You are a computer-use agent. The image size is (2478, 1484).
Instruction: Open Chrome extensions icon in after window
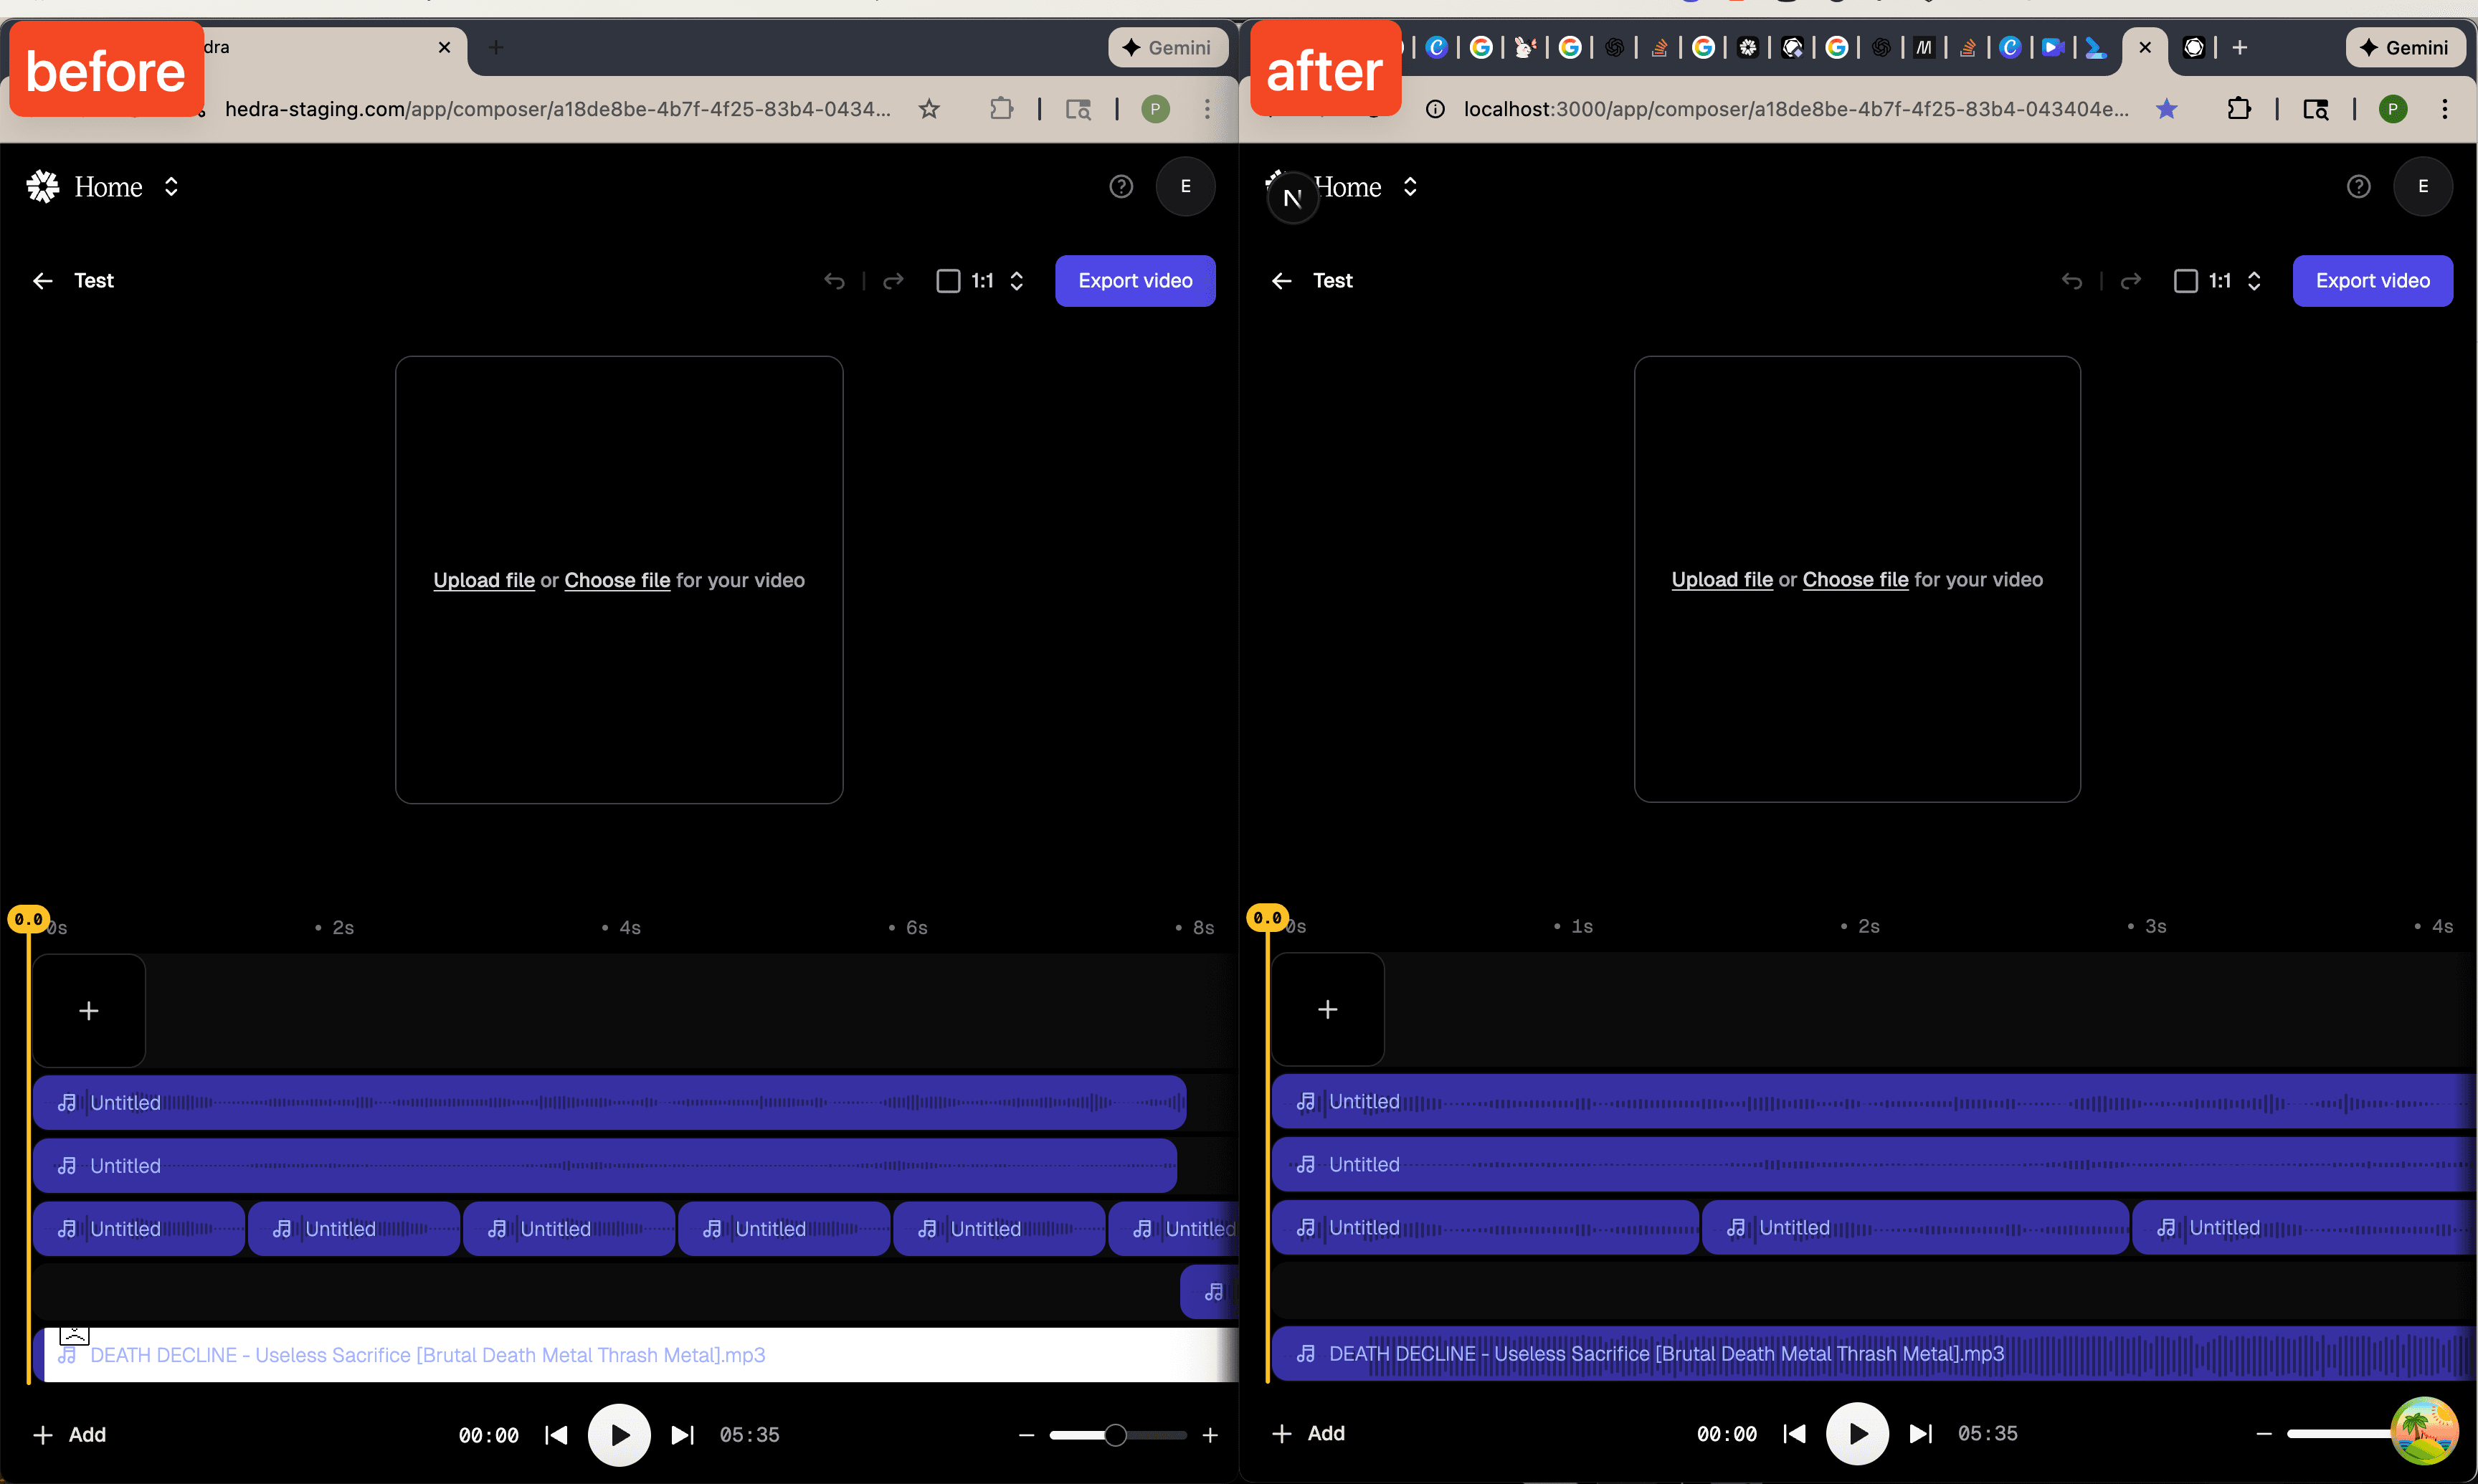(2239, 109)
